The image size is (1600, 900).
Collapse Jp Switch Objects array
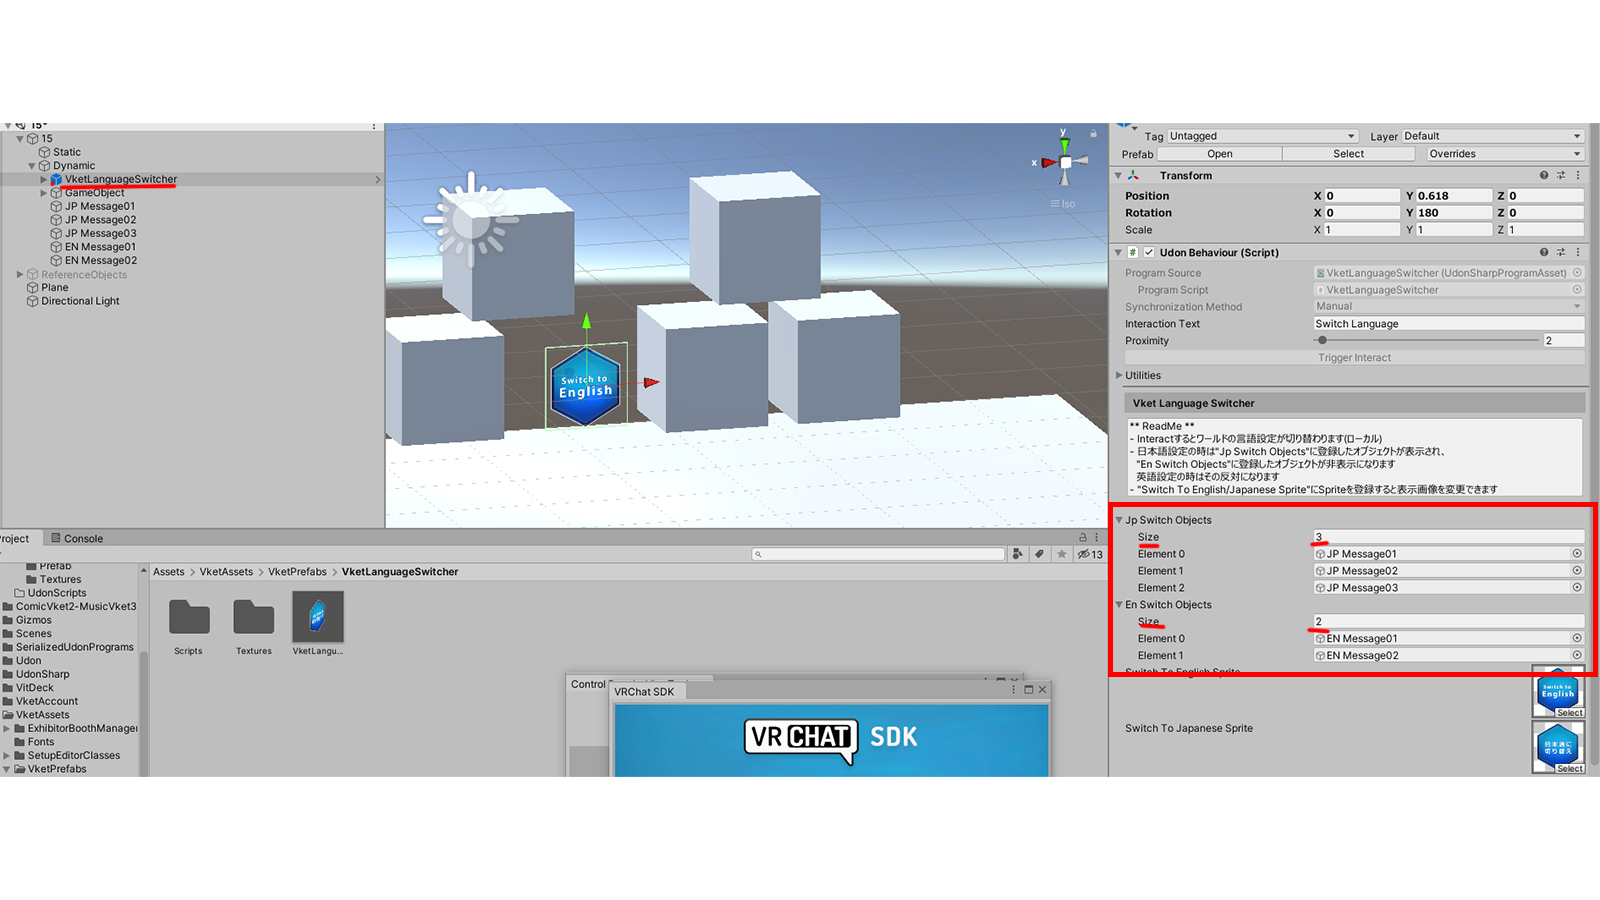tap(1119, 520)
